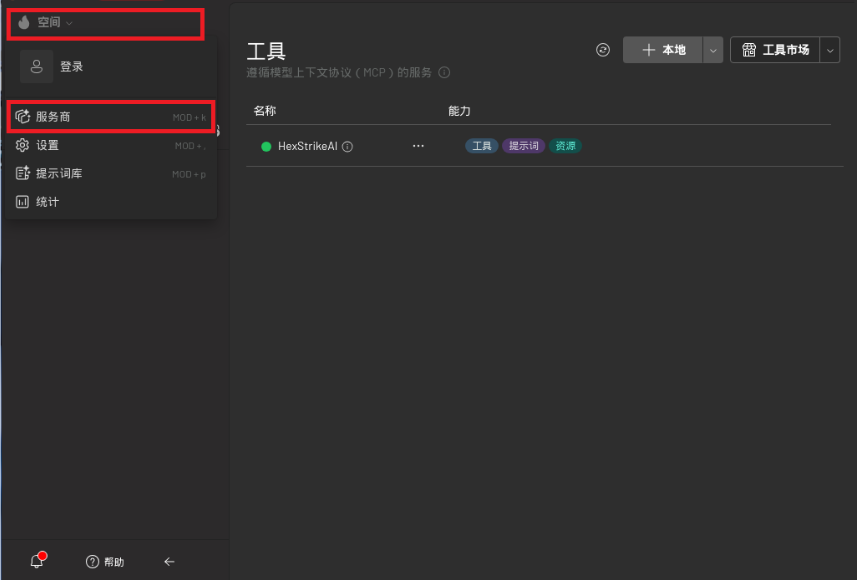Click the refresh icon near 本地 button

click(603, 49)
